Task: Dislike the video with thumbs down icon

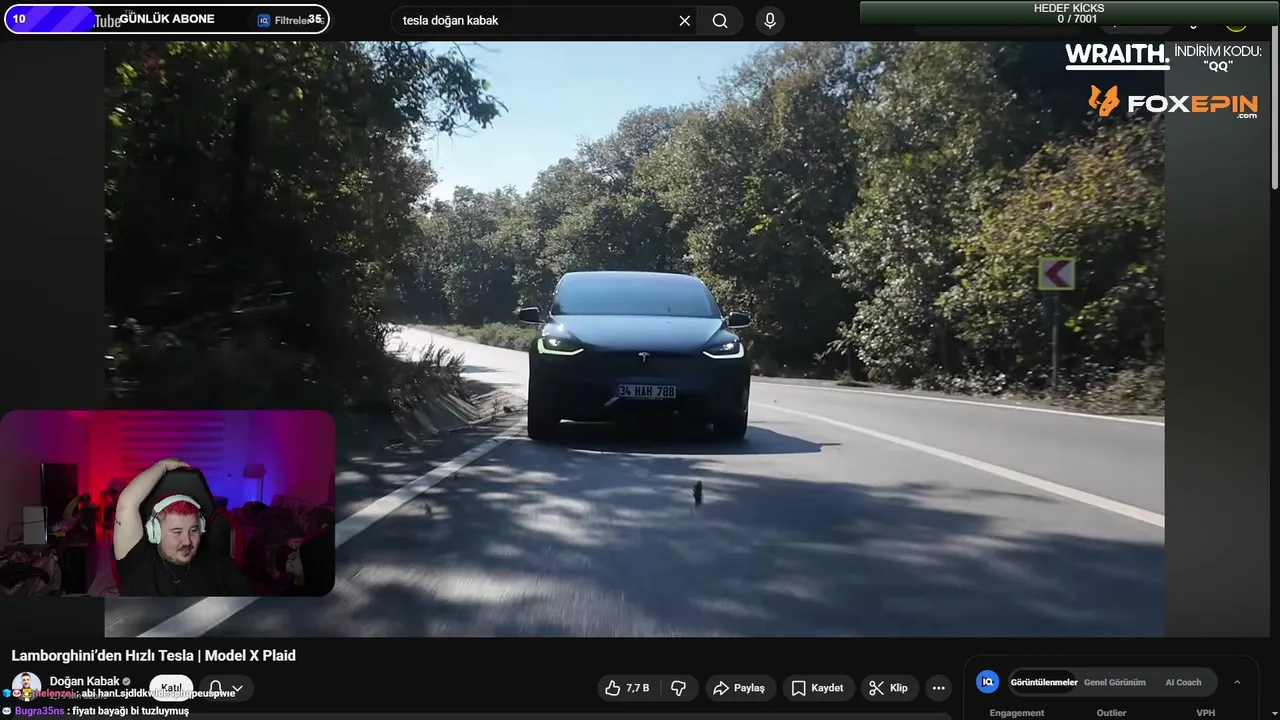Action: coord(678,688)
